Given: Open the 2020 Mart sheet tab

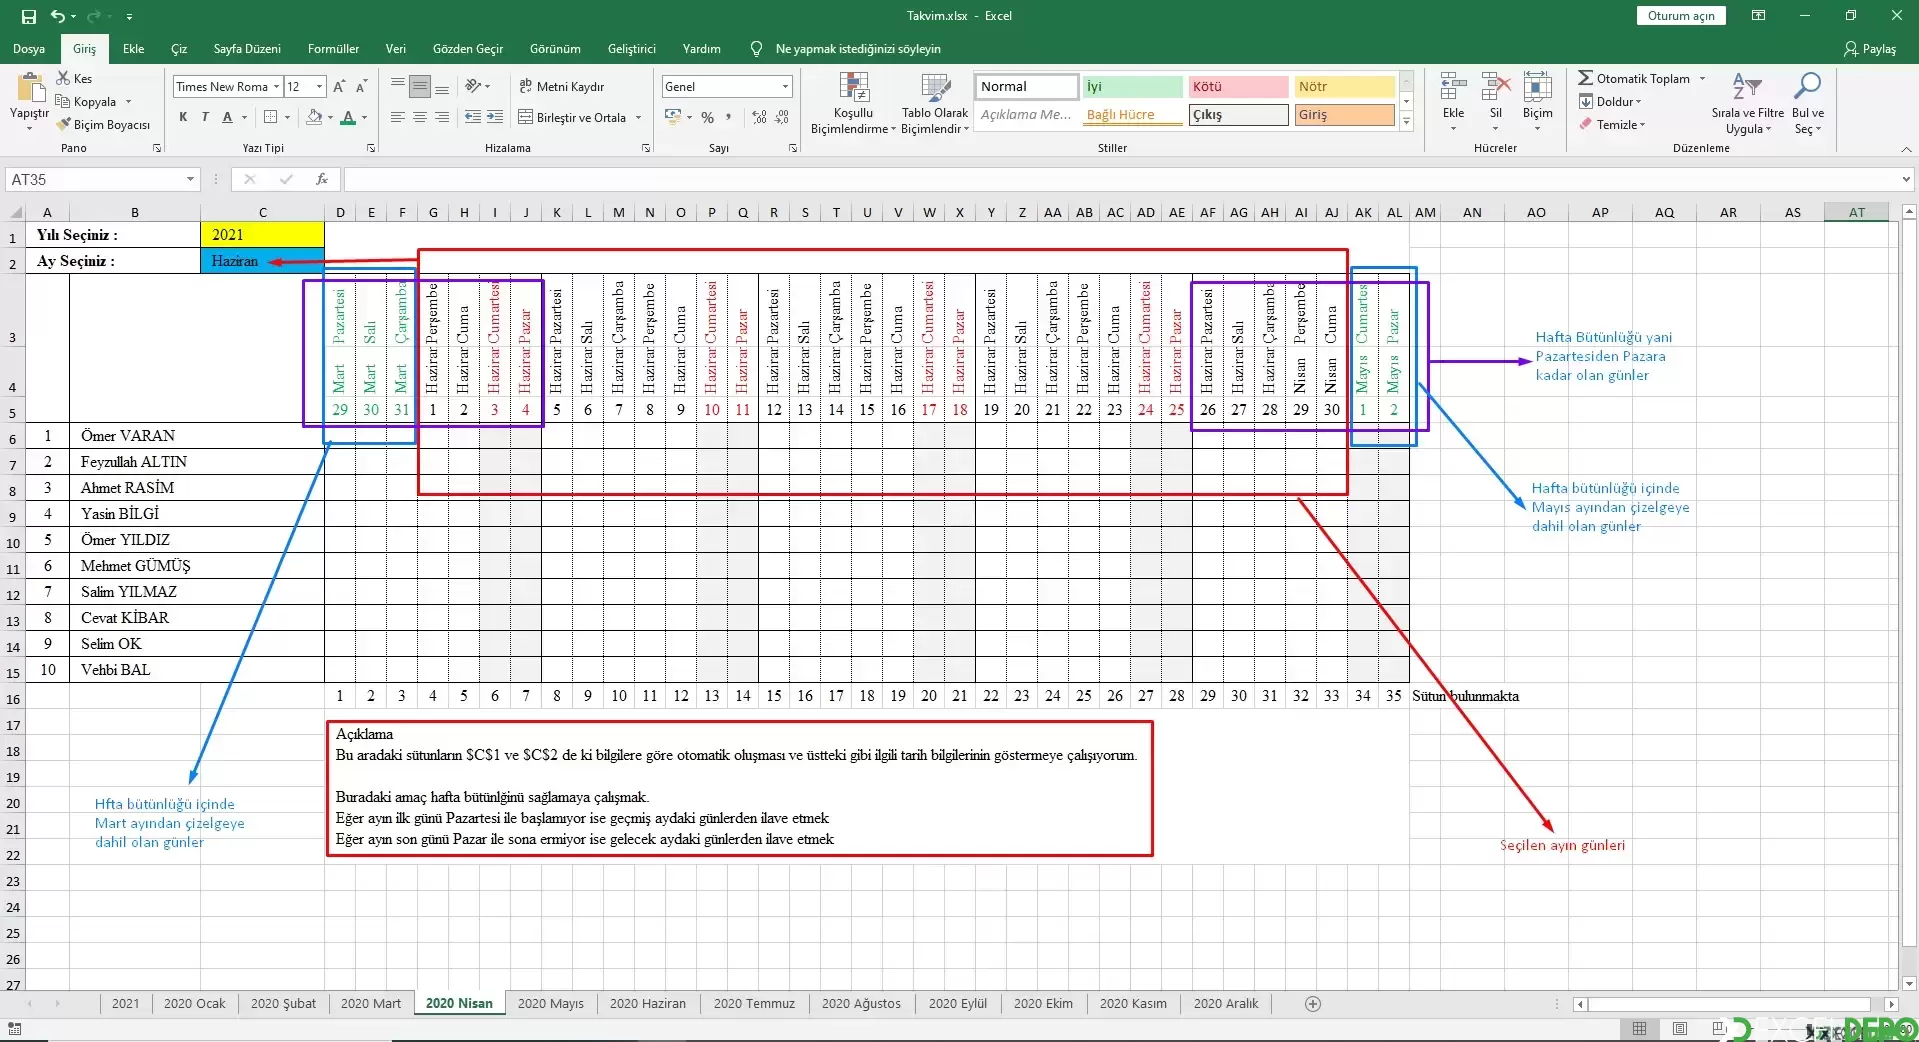Looking at the screenshot, I should pos(370,1004).
